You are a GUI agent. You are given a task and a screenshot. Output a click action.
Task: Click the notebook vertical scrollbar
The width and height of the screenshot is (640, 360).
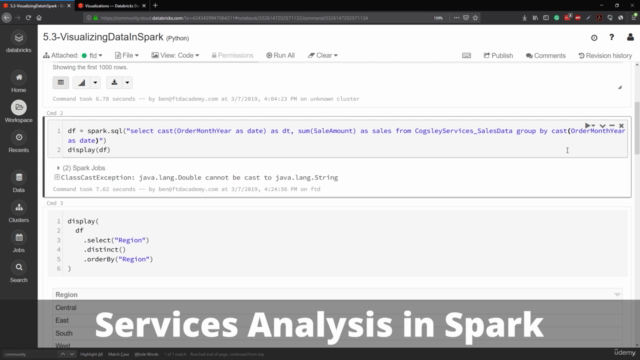click(x=637, y=128)
